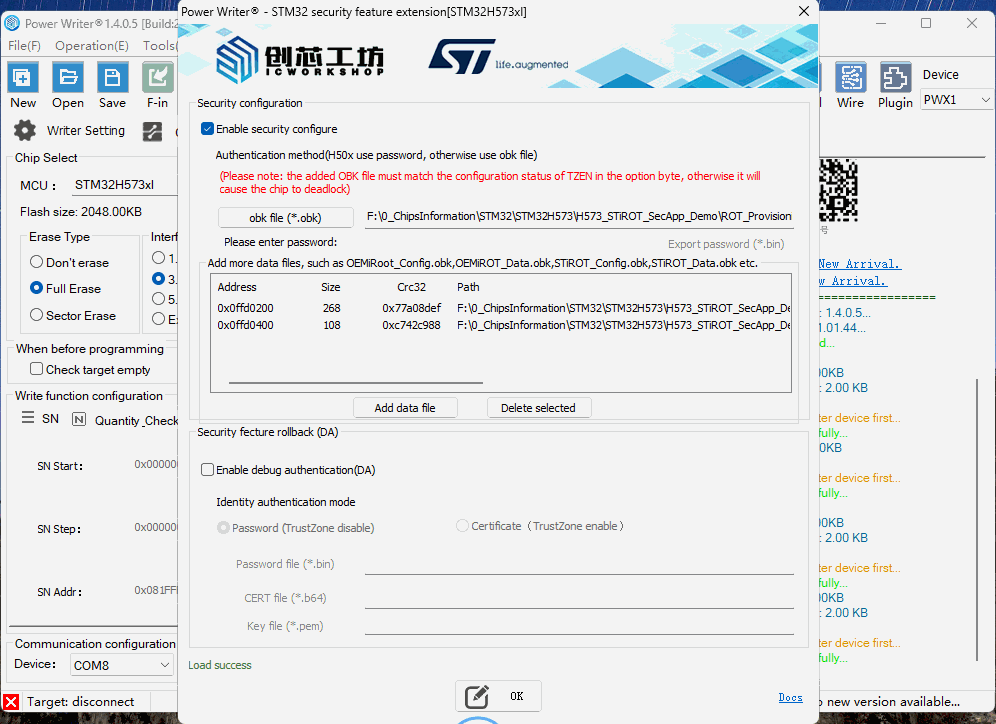Click the Wire toolbar icon
This screenshot has height=724, width=996.
pyautogui.click(x=850, y=78)
